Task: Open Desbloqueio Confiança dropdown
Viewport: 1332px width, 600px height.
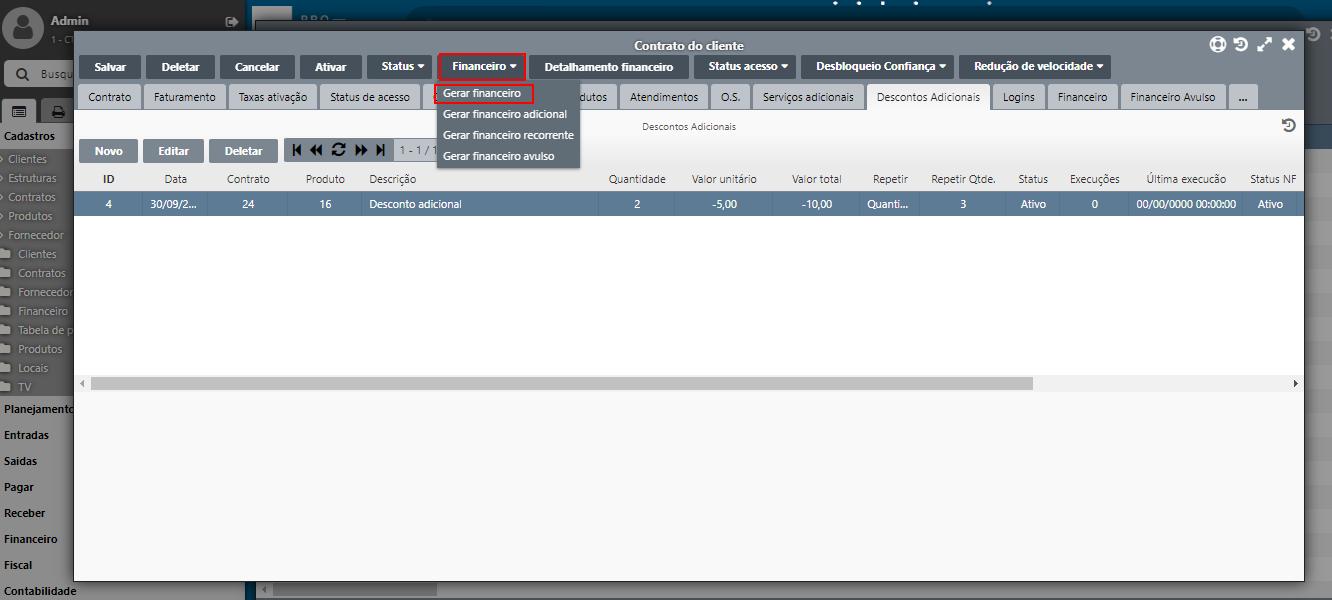Action: 880,67
